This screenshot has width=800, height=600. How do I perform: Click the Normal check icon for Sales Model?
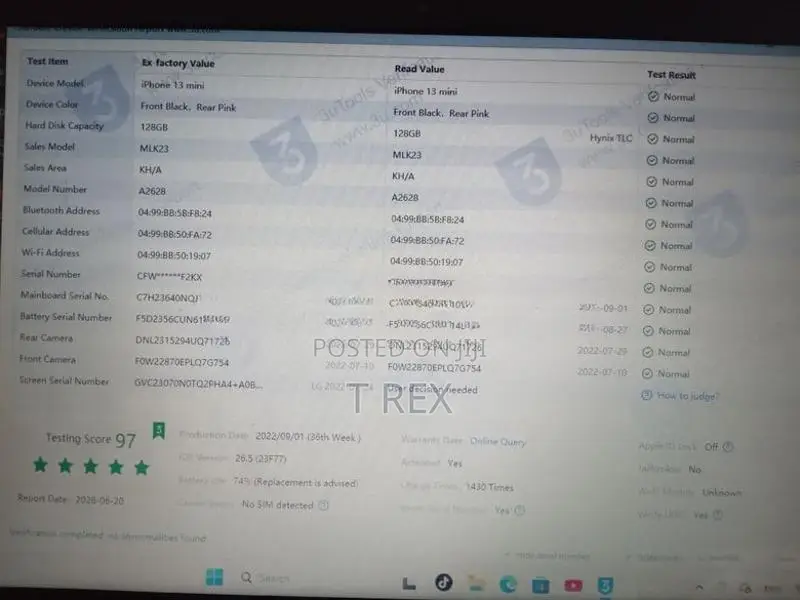click(652, 160)
